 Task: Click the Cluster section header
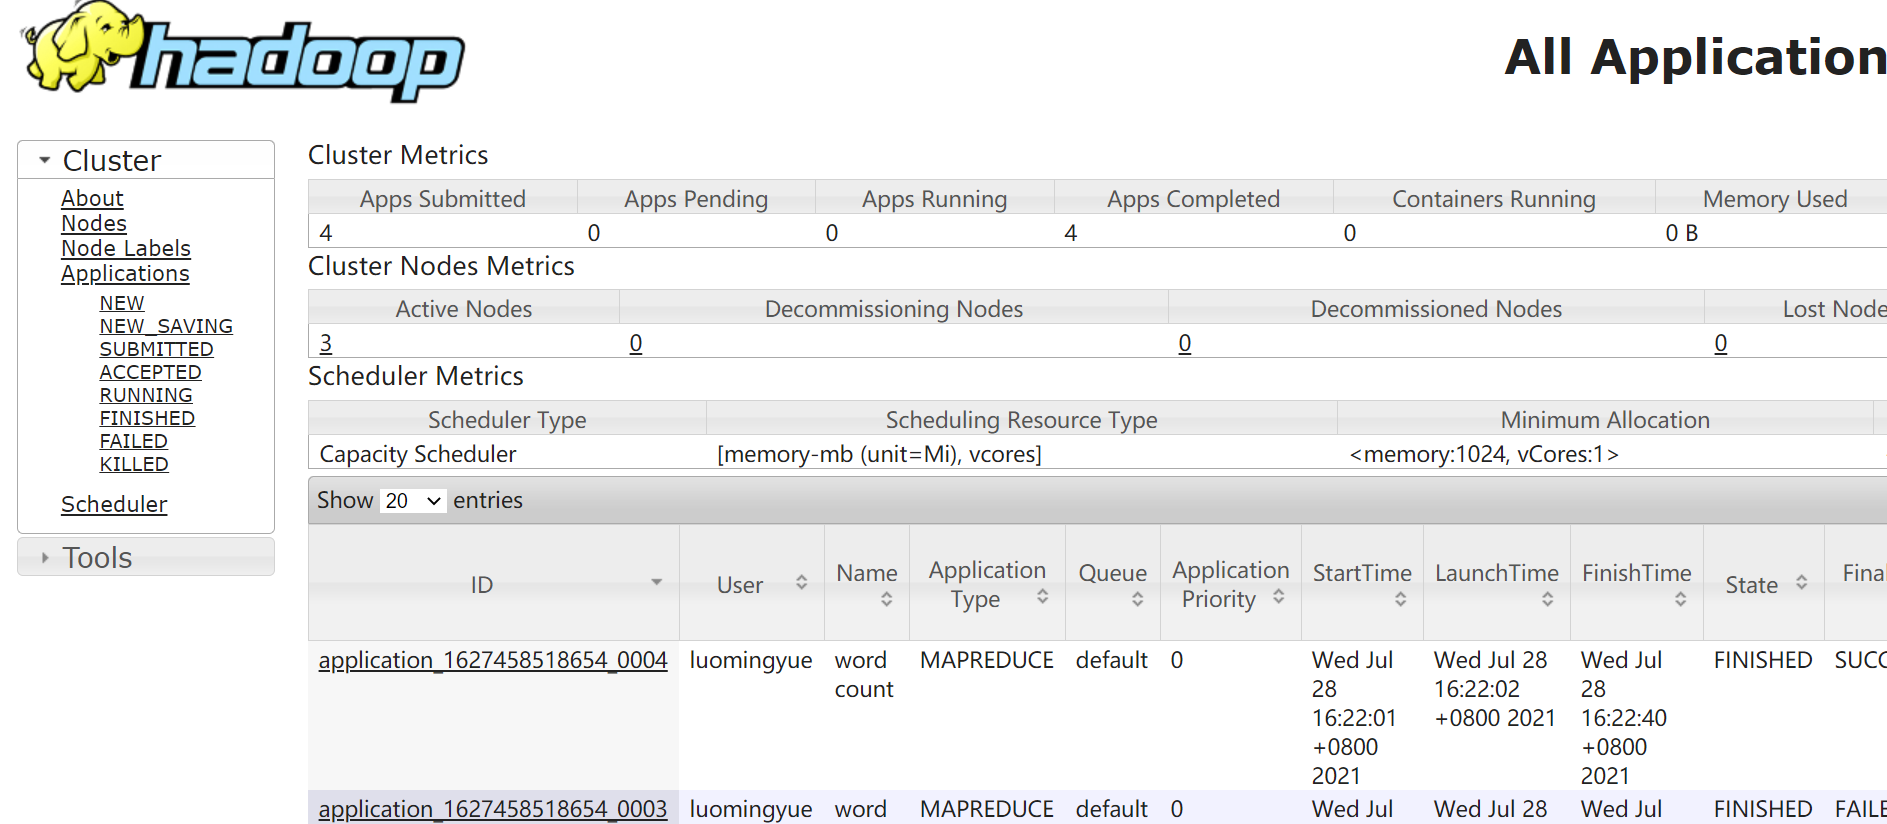tap(146, 160)
